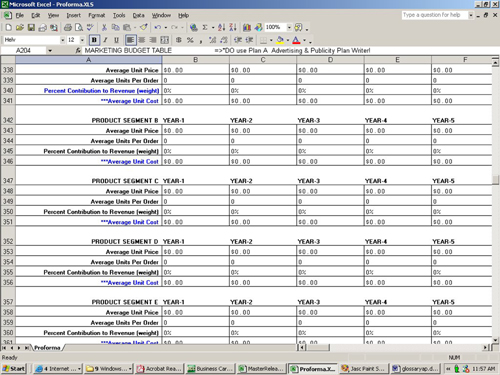
Task: Sort ascending A to Z
Action: click(222, 28)
